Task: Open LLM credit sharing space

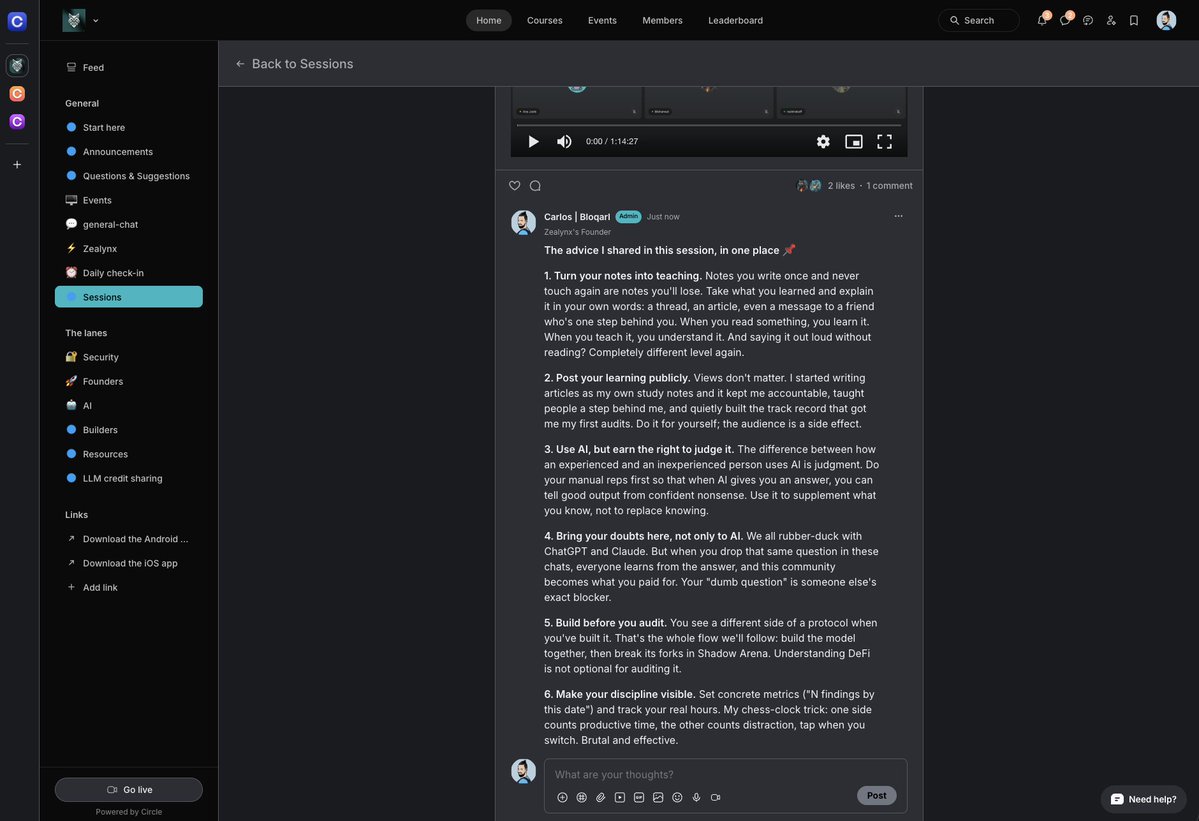Action: 128,479
